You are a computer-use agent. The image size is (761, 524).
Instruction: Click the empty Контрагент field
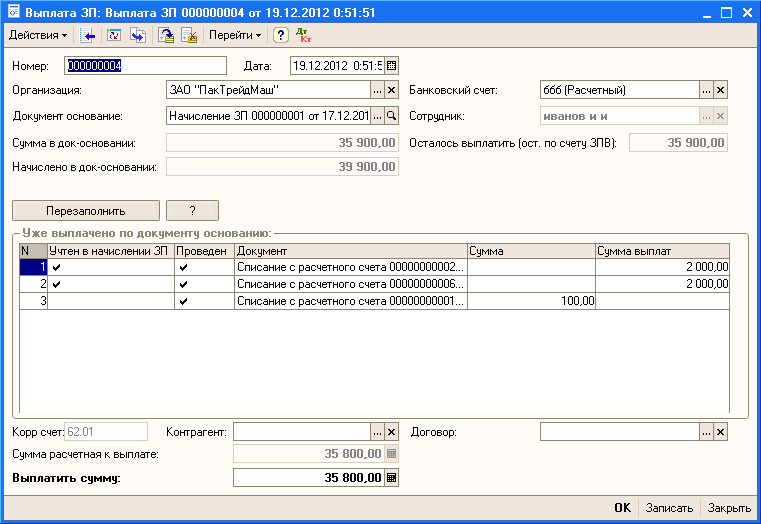[x=302, y=432]
